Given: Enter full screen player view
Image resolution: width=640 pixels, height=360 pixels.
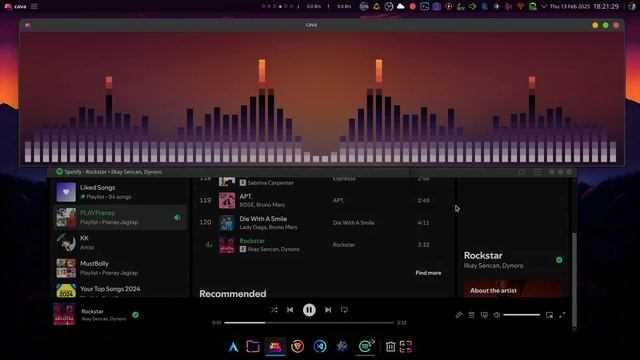Looking at the screenshot, I should coord(562,315).
